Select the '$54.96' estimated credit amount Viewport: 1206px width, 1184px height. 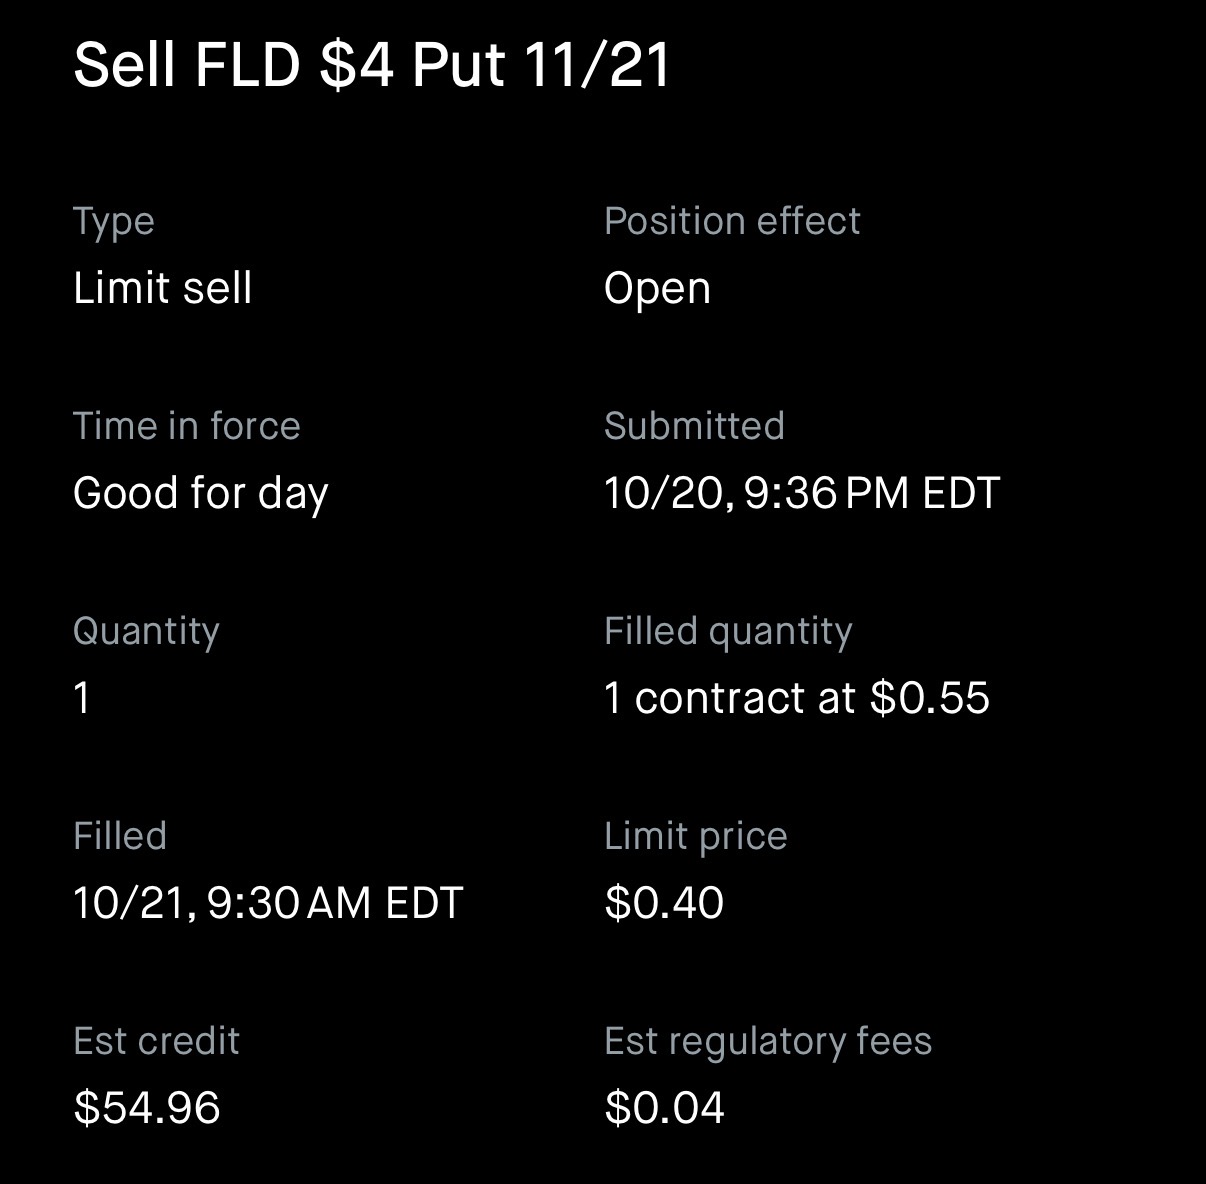(147, 1108)
